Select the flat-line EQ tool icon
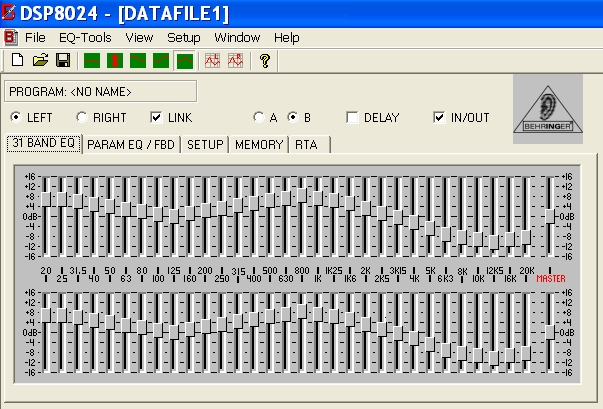The height and width of the screenshot is (409, 603). (92, 60)
